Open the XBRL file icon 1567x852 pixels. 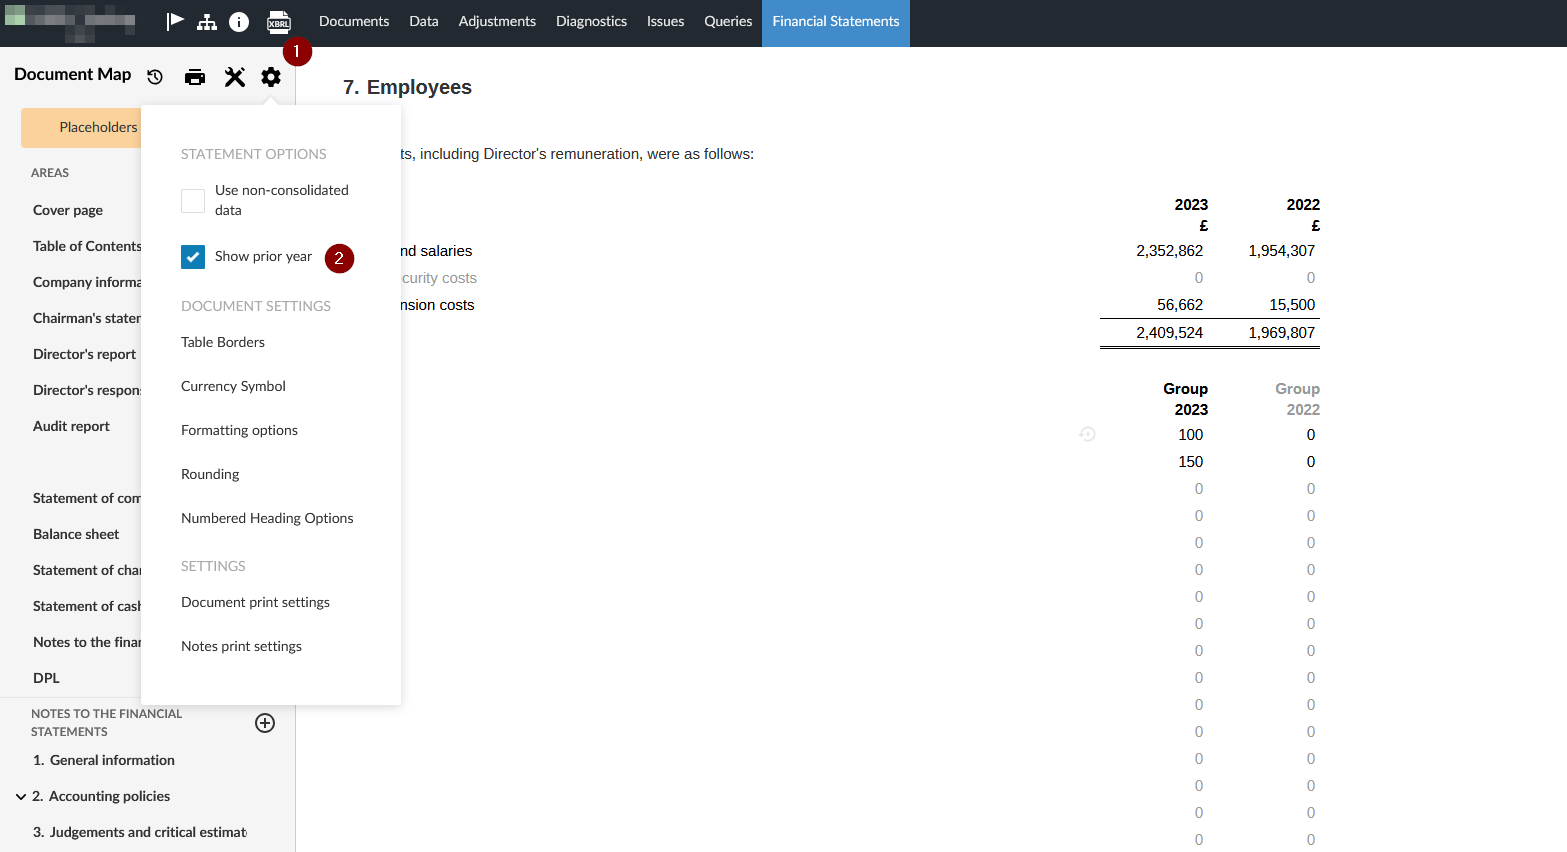(279, 22)
